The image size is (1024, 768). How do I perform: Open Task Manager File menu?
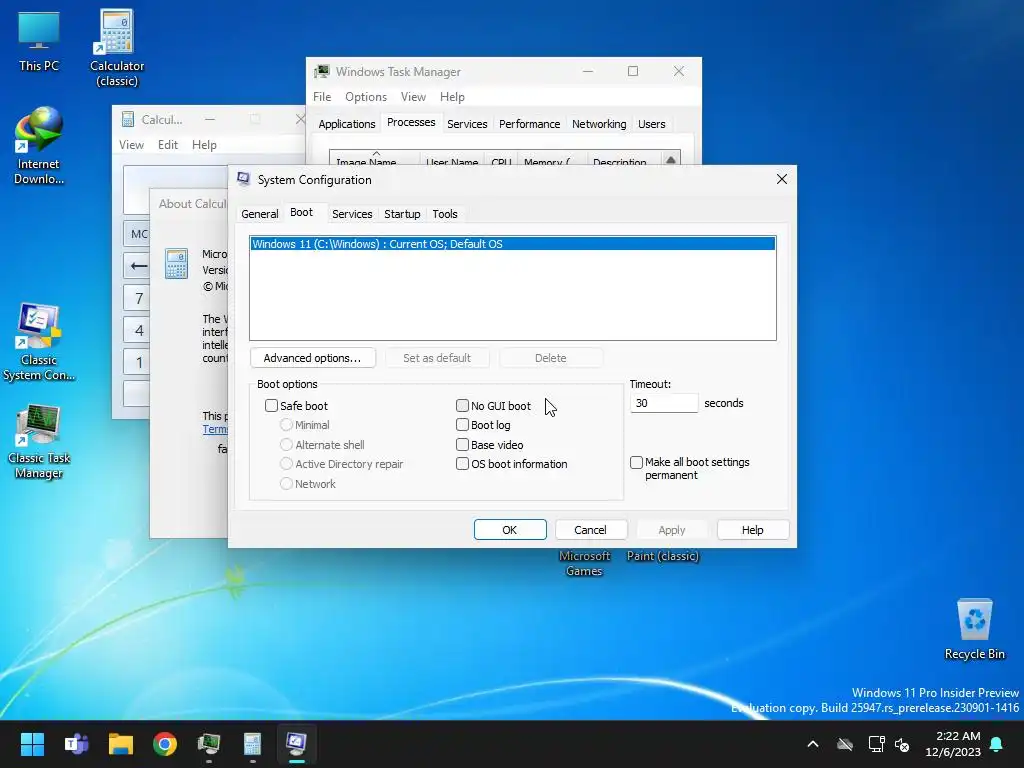(x=322, y=97)
